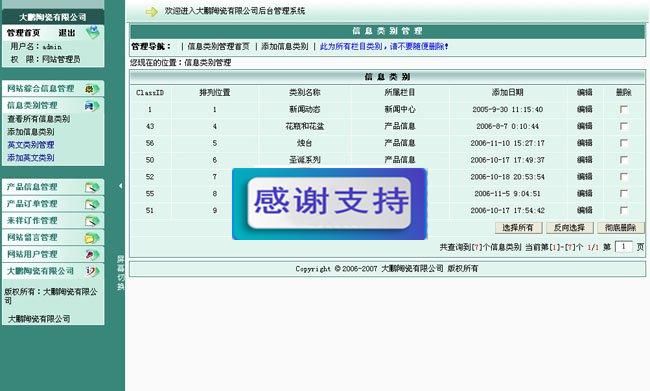Click the 选择所有 button

518,228
